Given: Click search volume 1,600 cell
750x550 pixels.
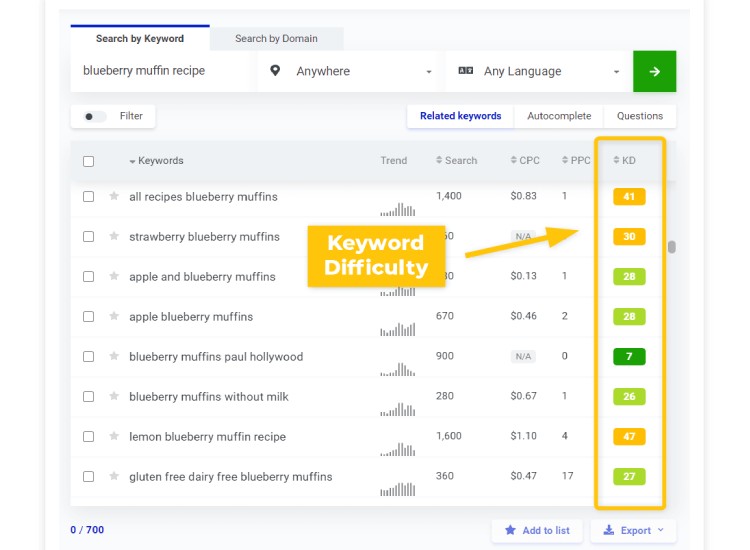Looking at the screenshot, I should [x=449, y=436].
